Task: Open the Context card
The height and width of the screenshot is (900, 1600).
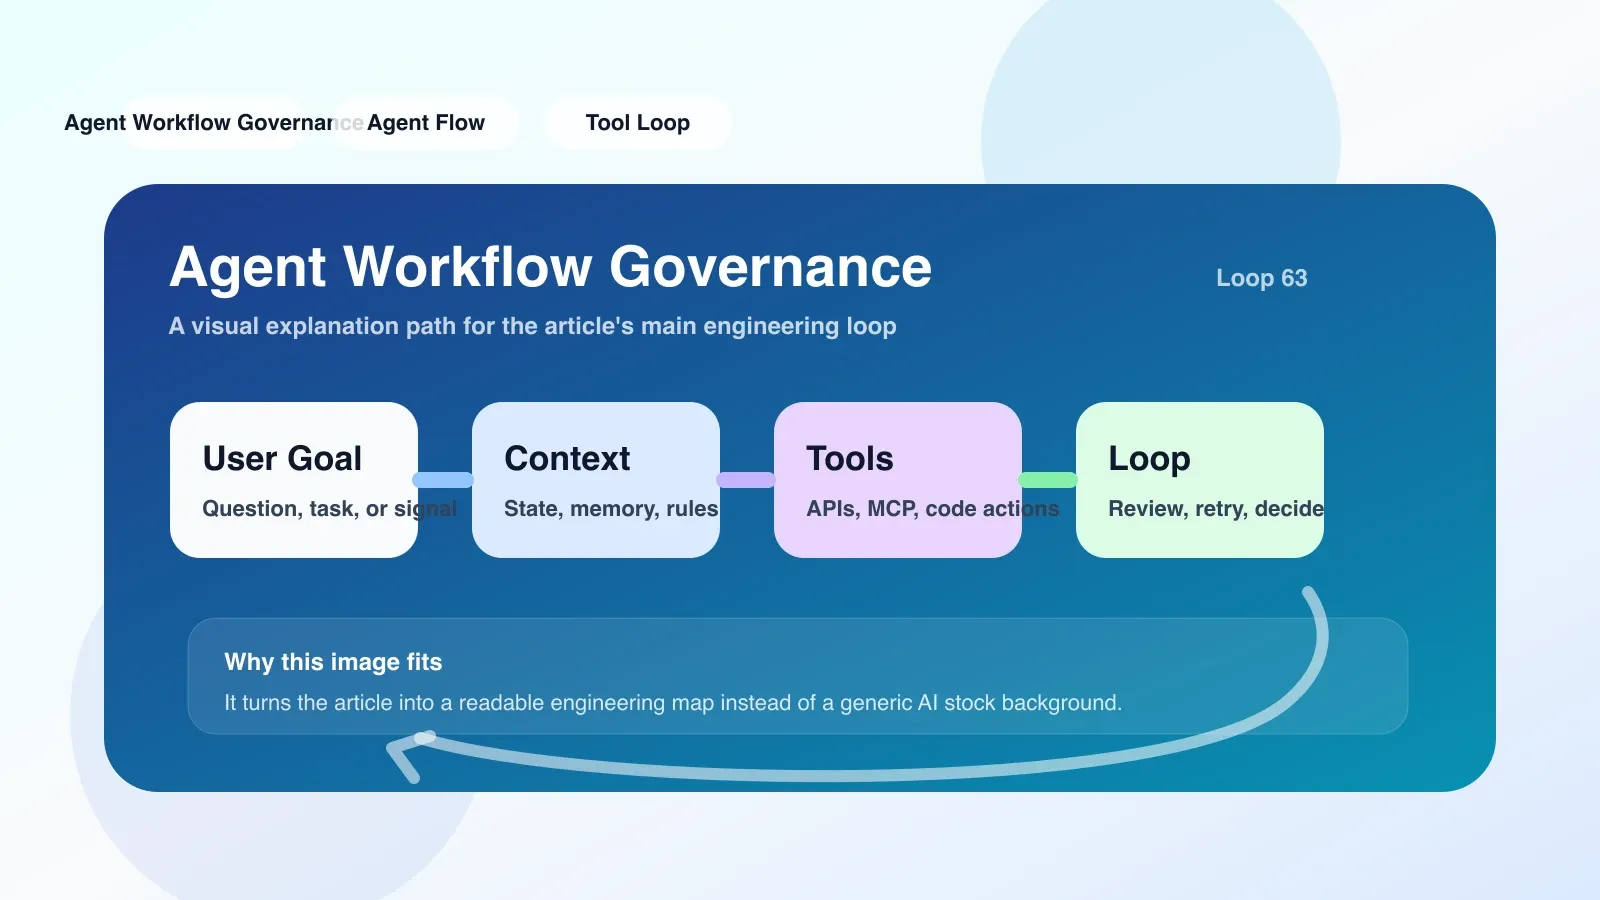Action: click(x=596, y=480)
